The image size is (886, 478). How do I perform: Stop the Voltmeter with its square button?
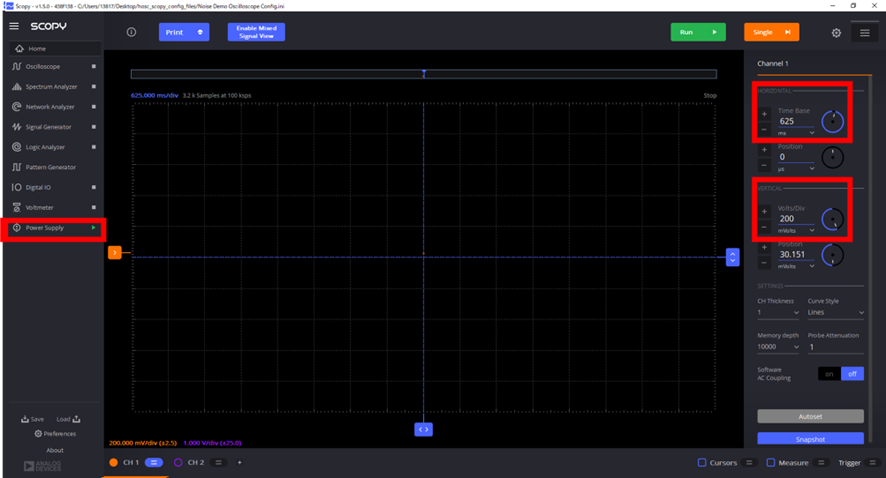[x=94, y=207]
